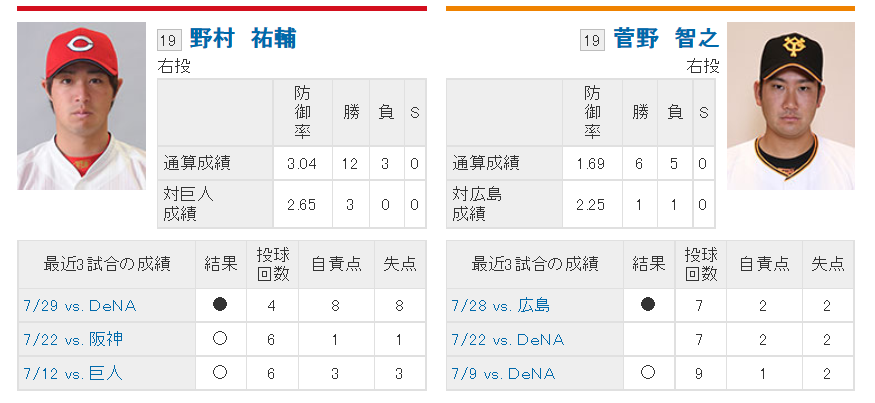This screenshot has width=875, height=403.
Task: Click the black loss circle for 7/28 vs. 広島
Action: pyautogui.click(x=648, y=305)
